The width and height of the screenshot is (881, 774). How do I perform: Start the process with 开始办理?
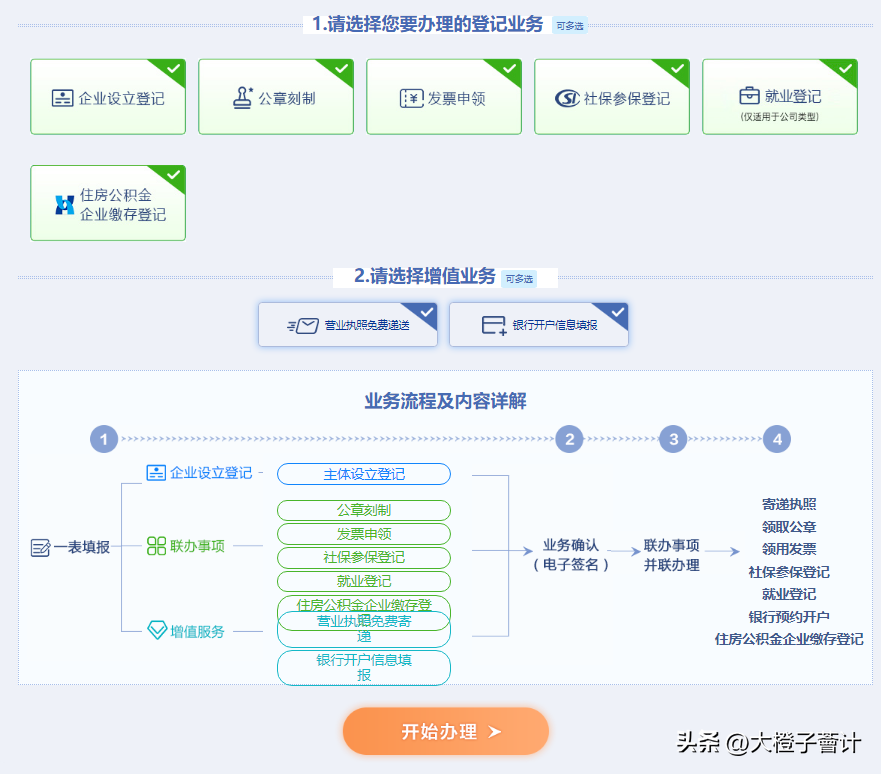[446, 731]
